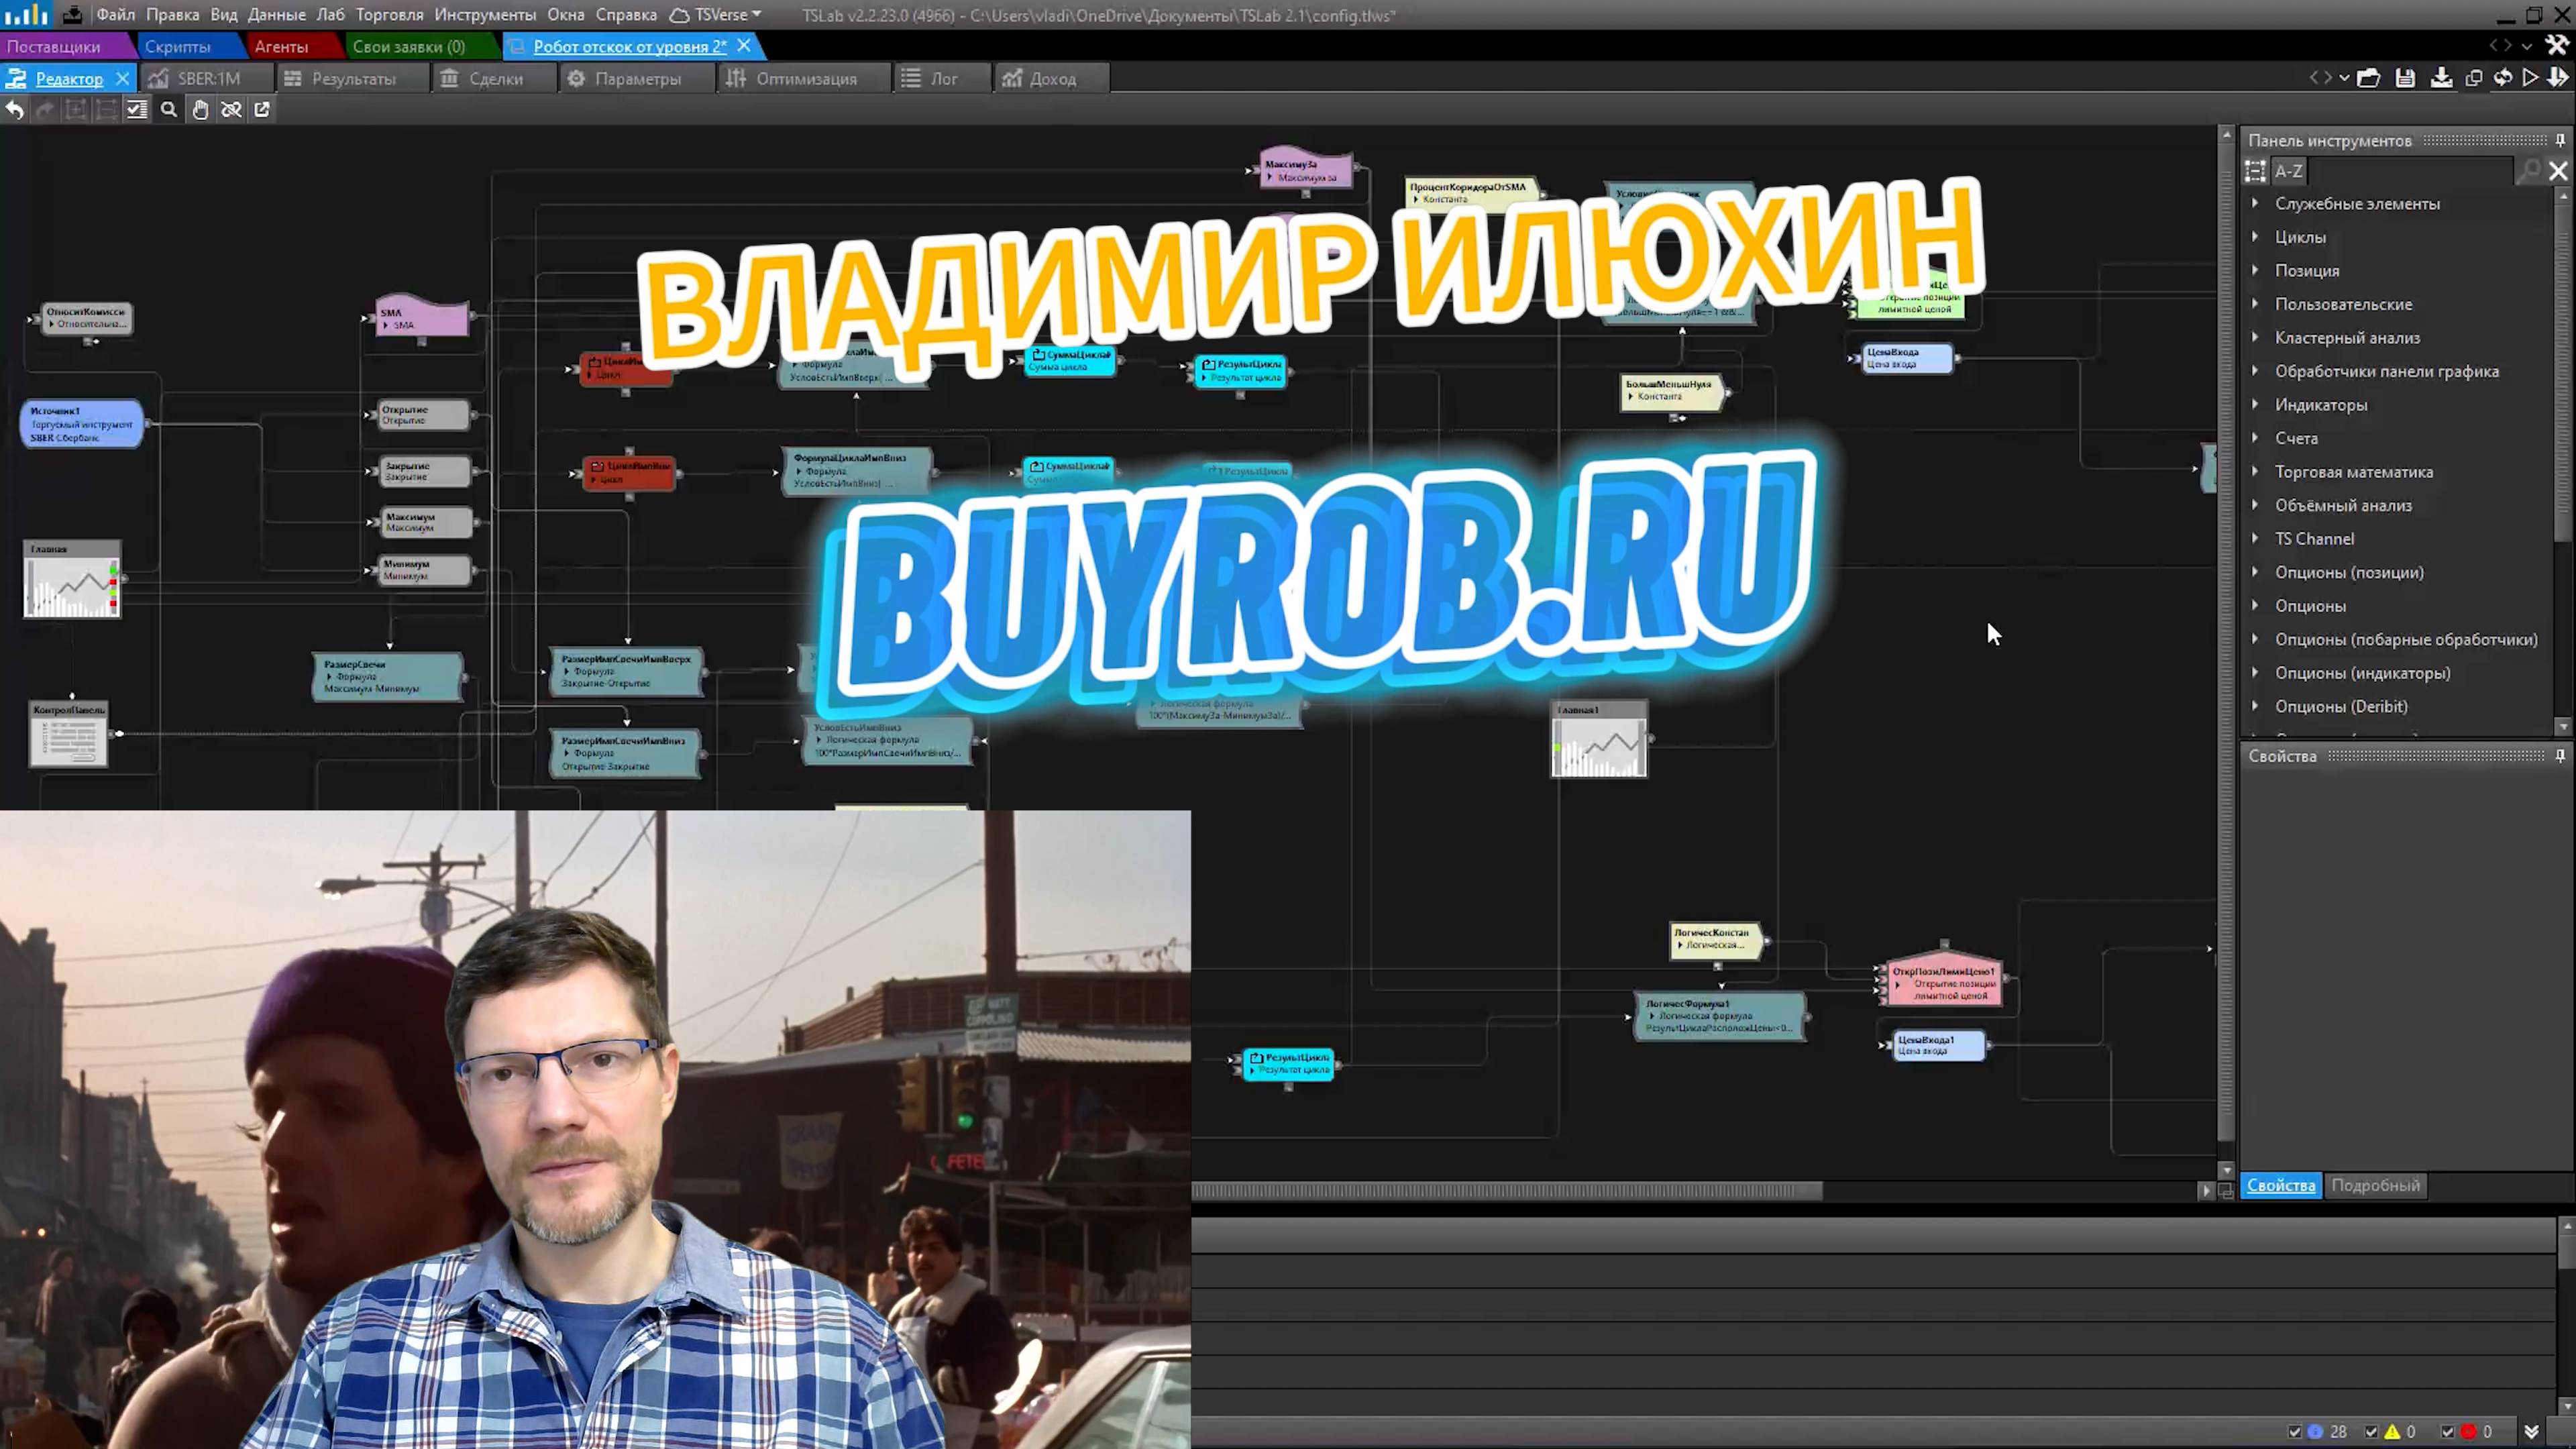
Task: Expand the Циклы tree node
Action: pyautogui.click(x=2255, y=237)
